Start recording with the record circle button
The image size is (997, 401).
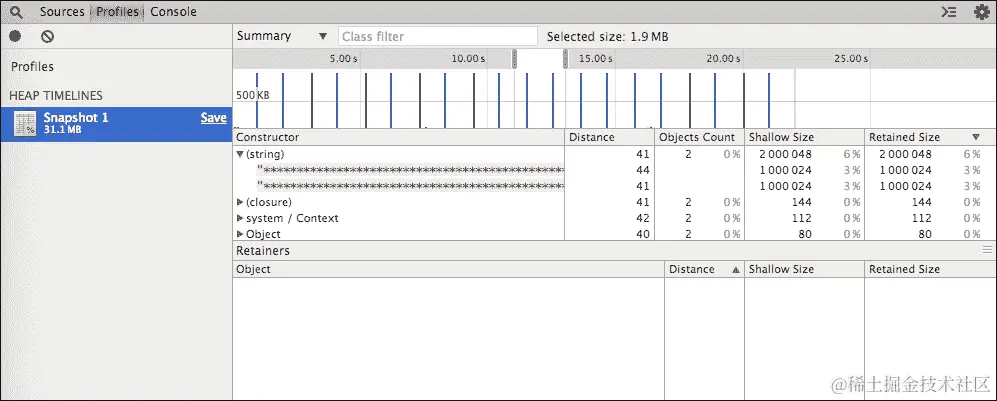(15, 36)
